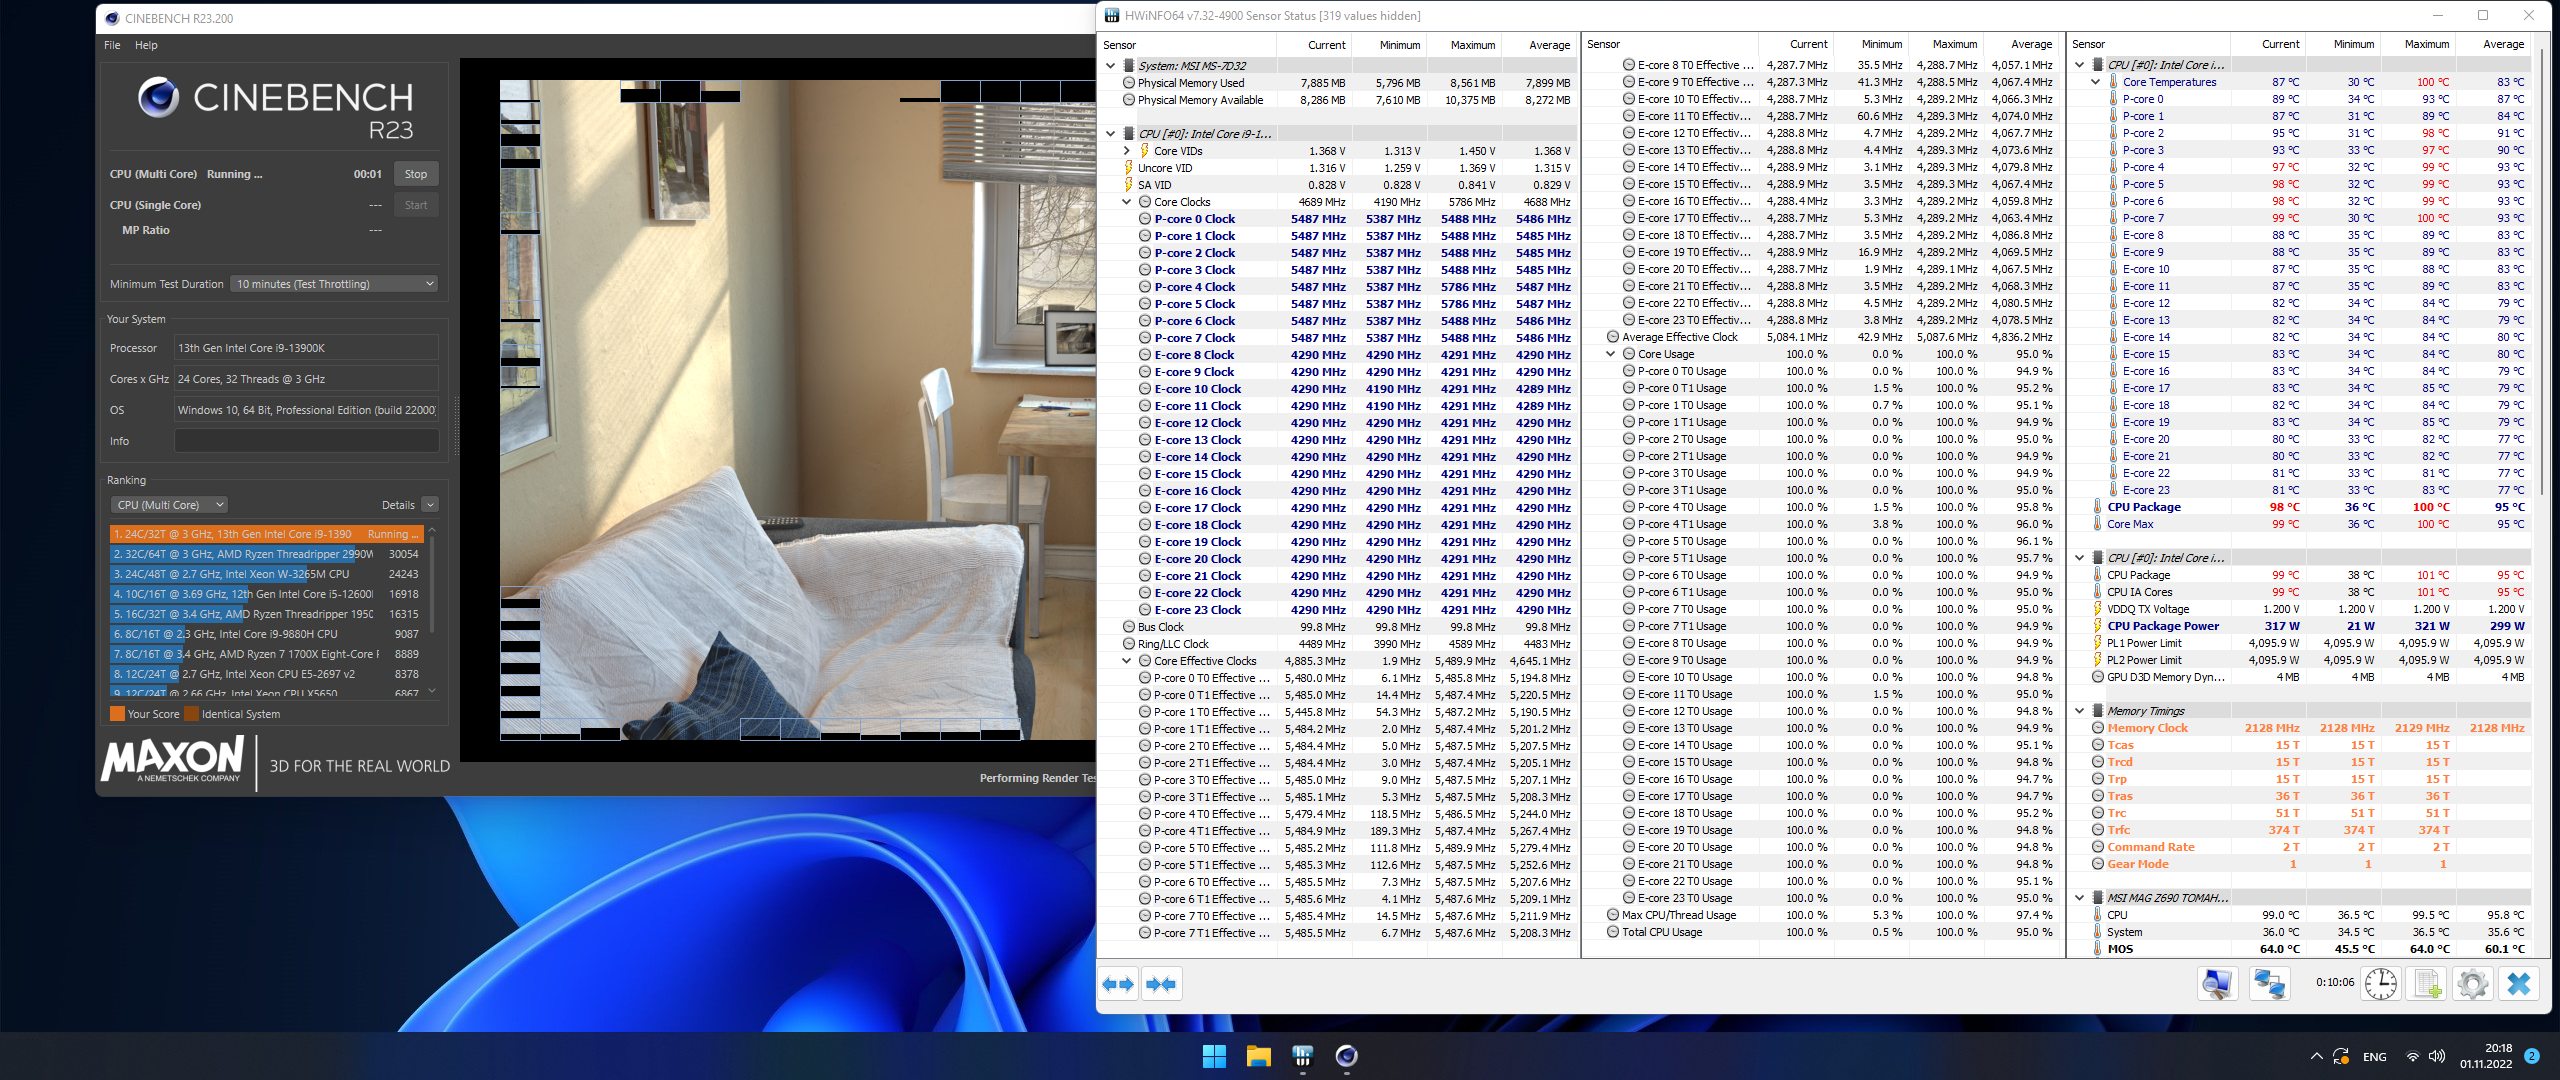Viewport: 2560px width, 1080px height.
Task: Click the Info input field
Action: (306, 441)
